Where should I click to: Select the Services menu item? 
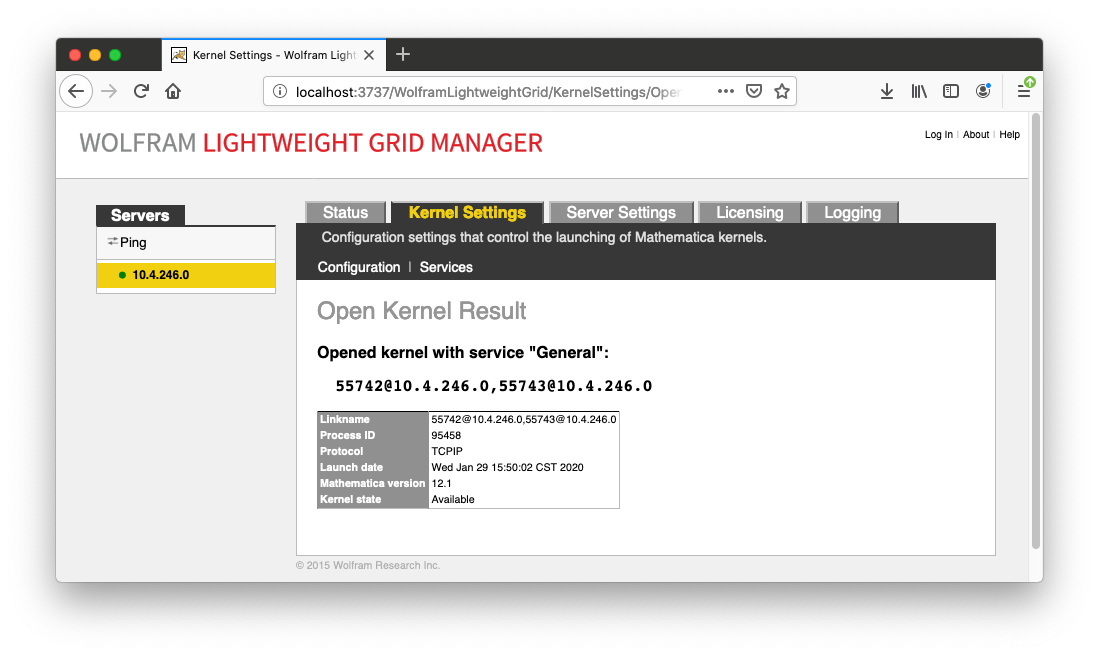(446, 267)
